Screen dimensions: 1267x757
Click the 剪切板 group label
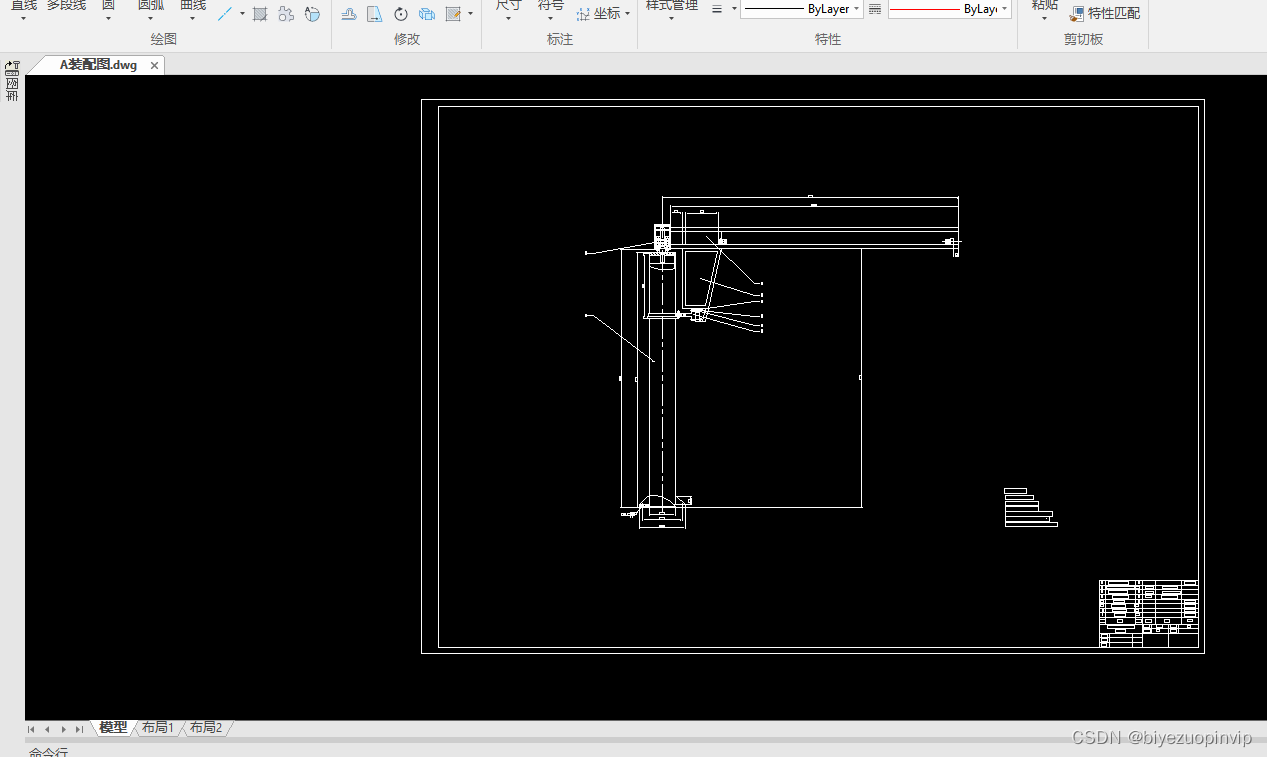click(x=1083, y=39)
